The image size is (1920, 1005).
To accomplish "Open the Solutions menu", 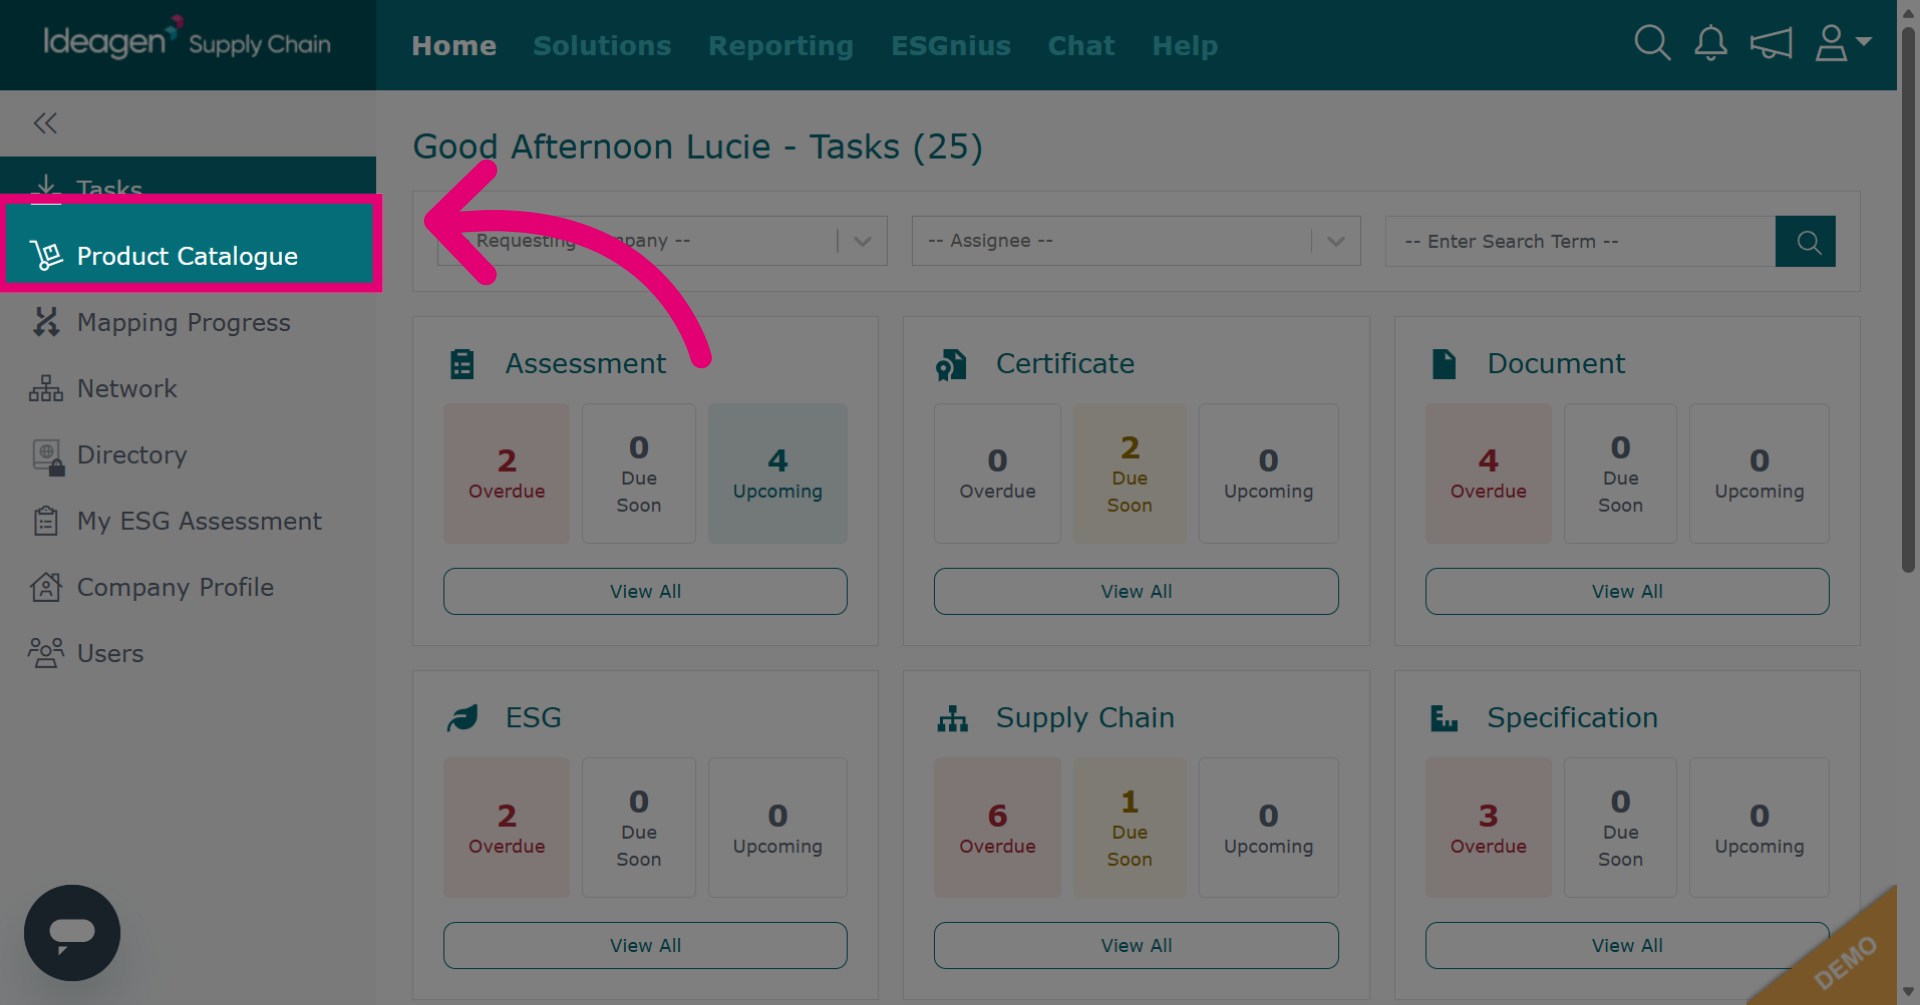I will click(x=602, y=46).
